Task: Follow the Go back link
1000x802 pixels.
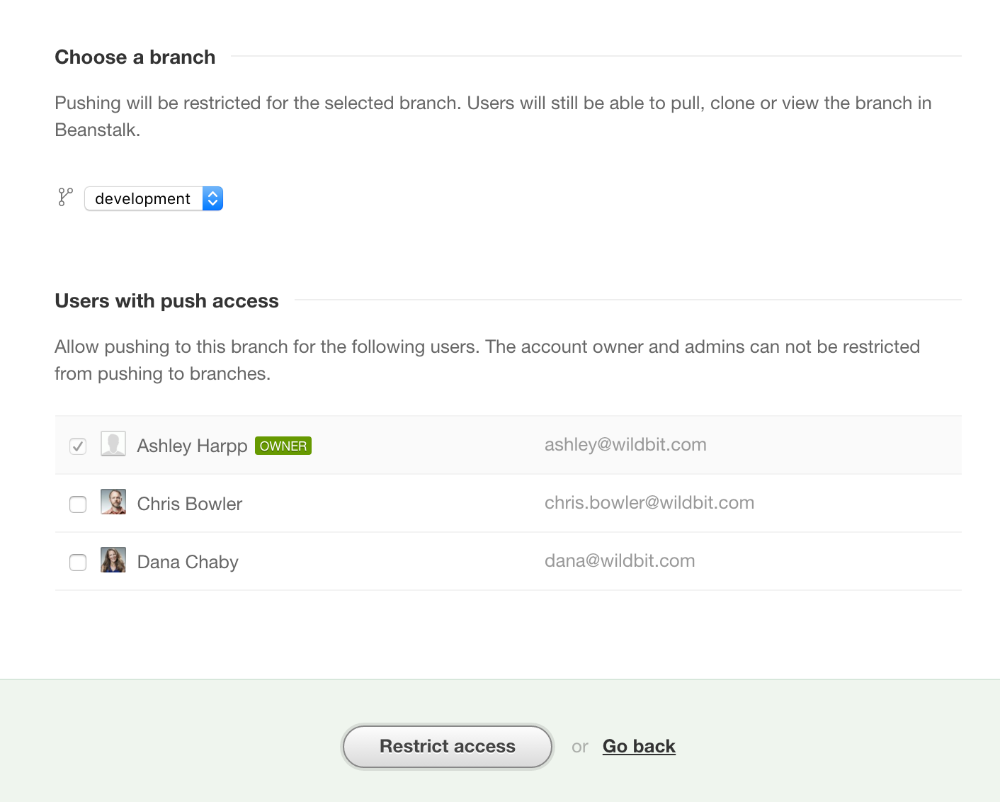Action: 639,746
